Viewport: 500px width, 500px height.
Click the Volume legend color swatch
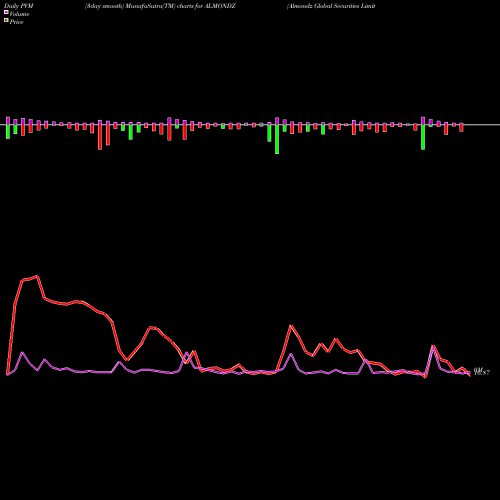click(6, 12)
